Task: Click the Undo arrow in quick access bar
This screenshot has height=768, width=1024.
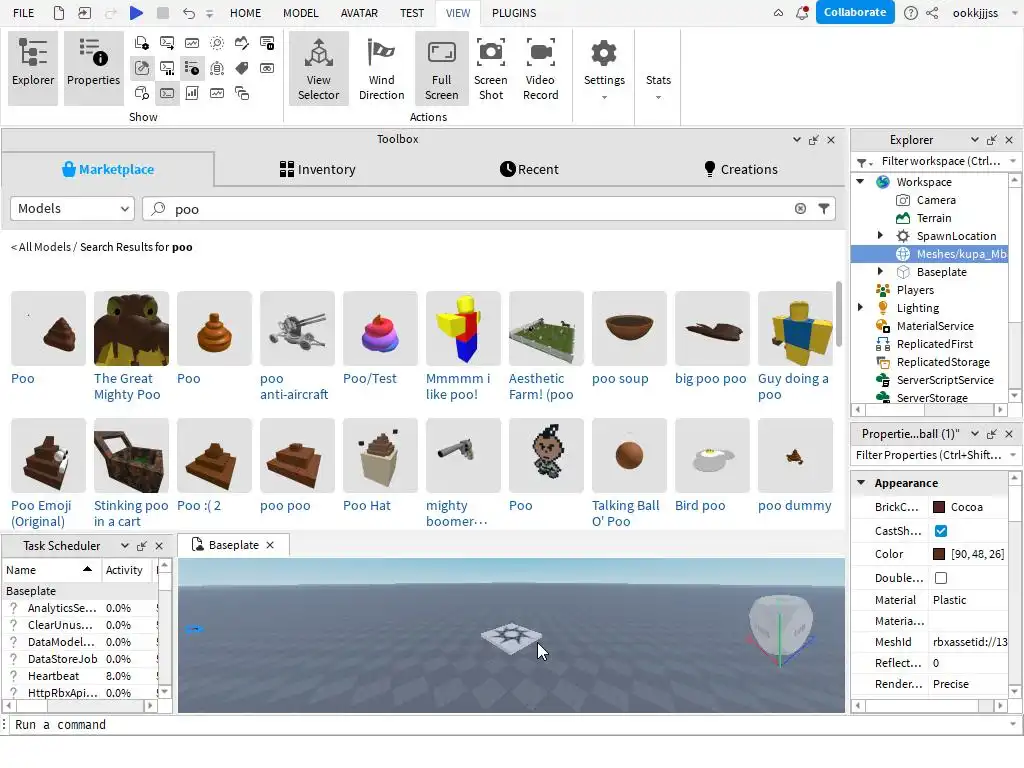Action: coord(189,13)
